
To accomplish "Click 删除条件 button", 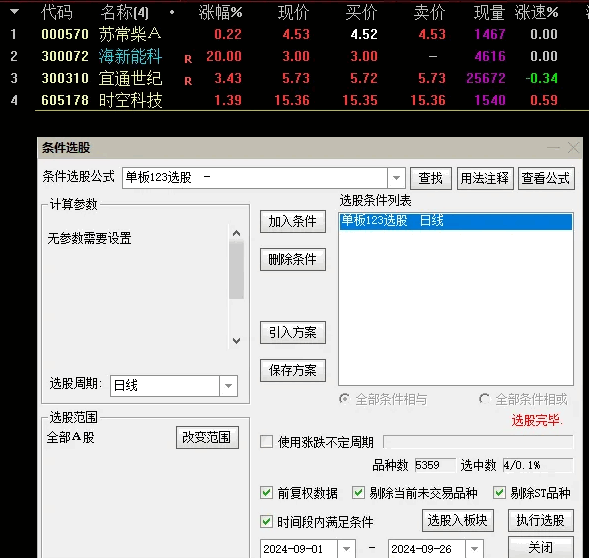I will 293,259.
